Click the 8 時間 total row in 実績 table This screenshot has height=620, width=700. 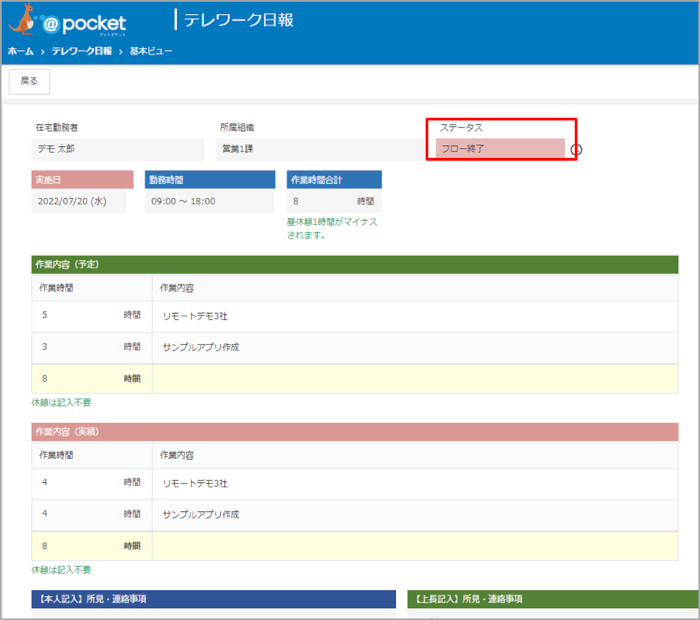pyautogui.click(x=355, y=546)
